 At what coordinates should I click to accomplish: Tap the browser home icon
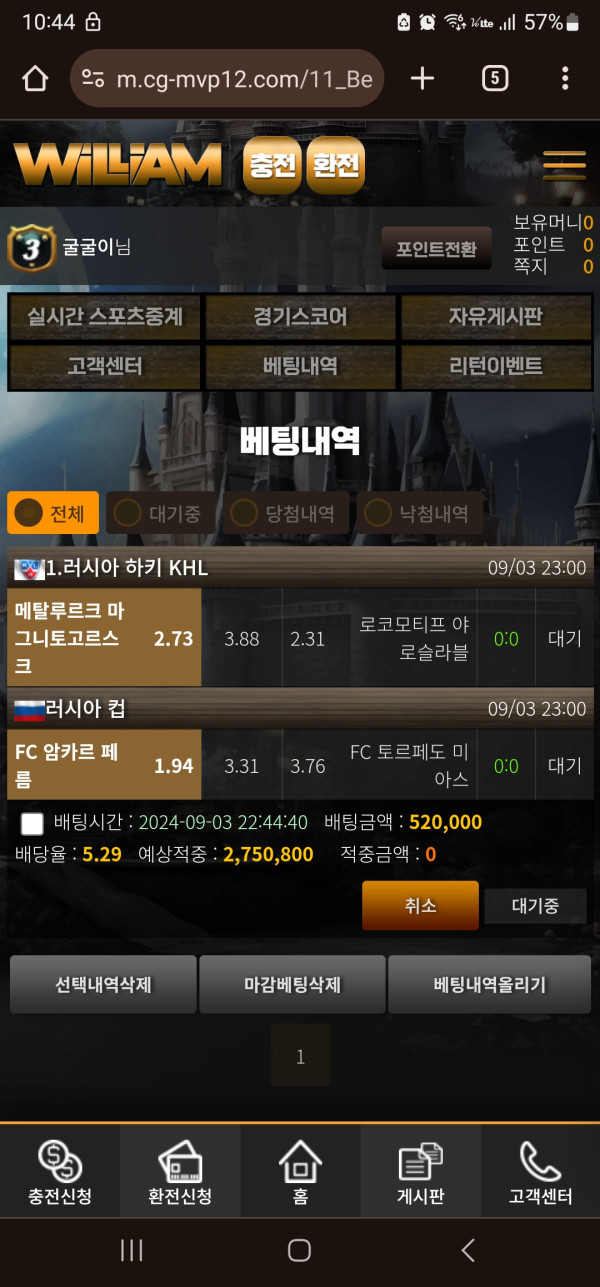35,79
